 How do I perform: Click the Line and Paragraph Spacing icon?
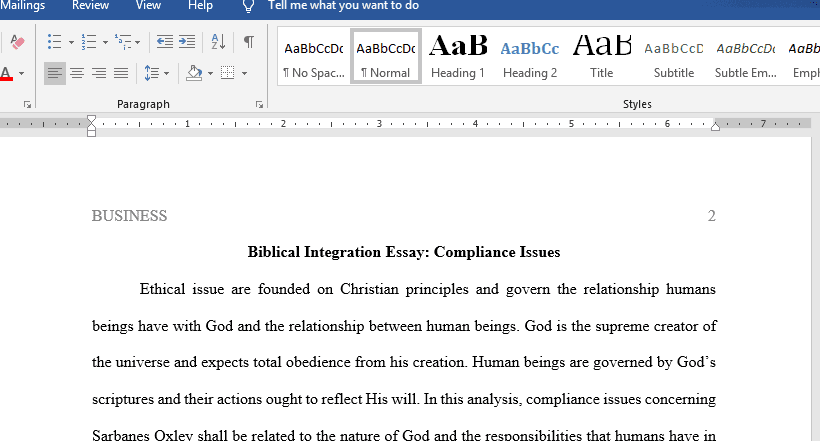click(152, 73)
